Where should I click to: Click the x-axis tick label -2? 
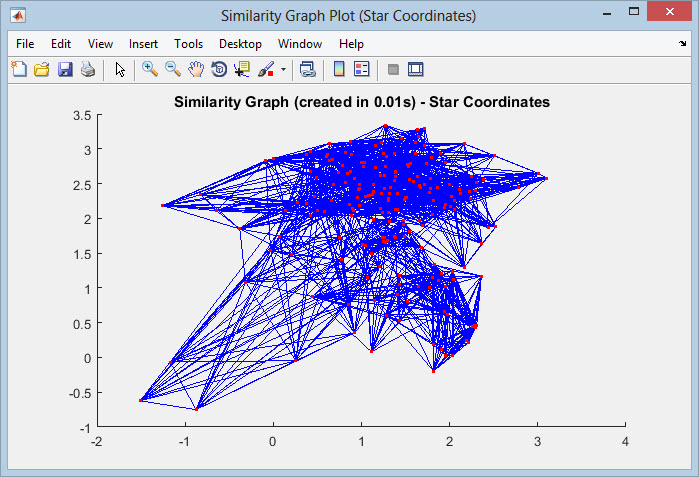[x=96, y=441]
